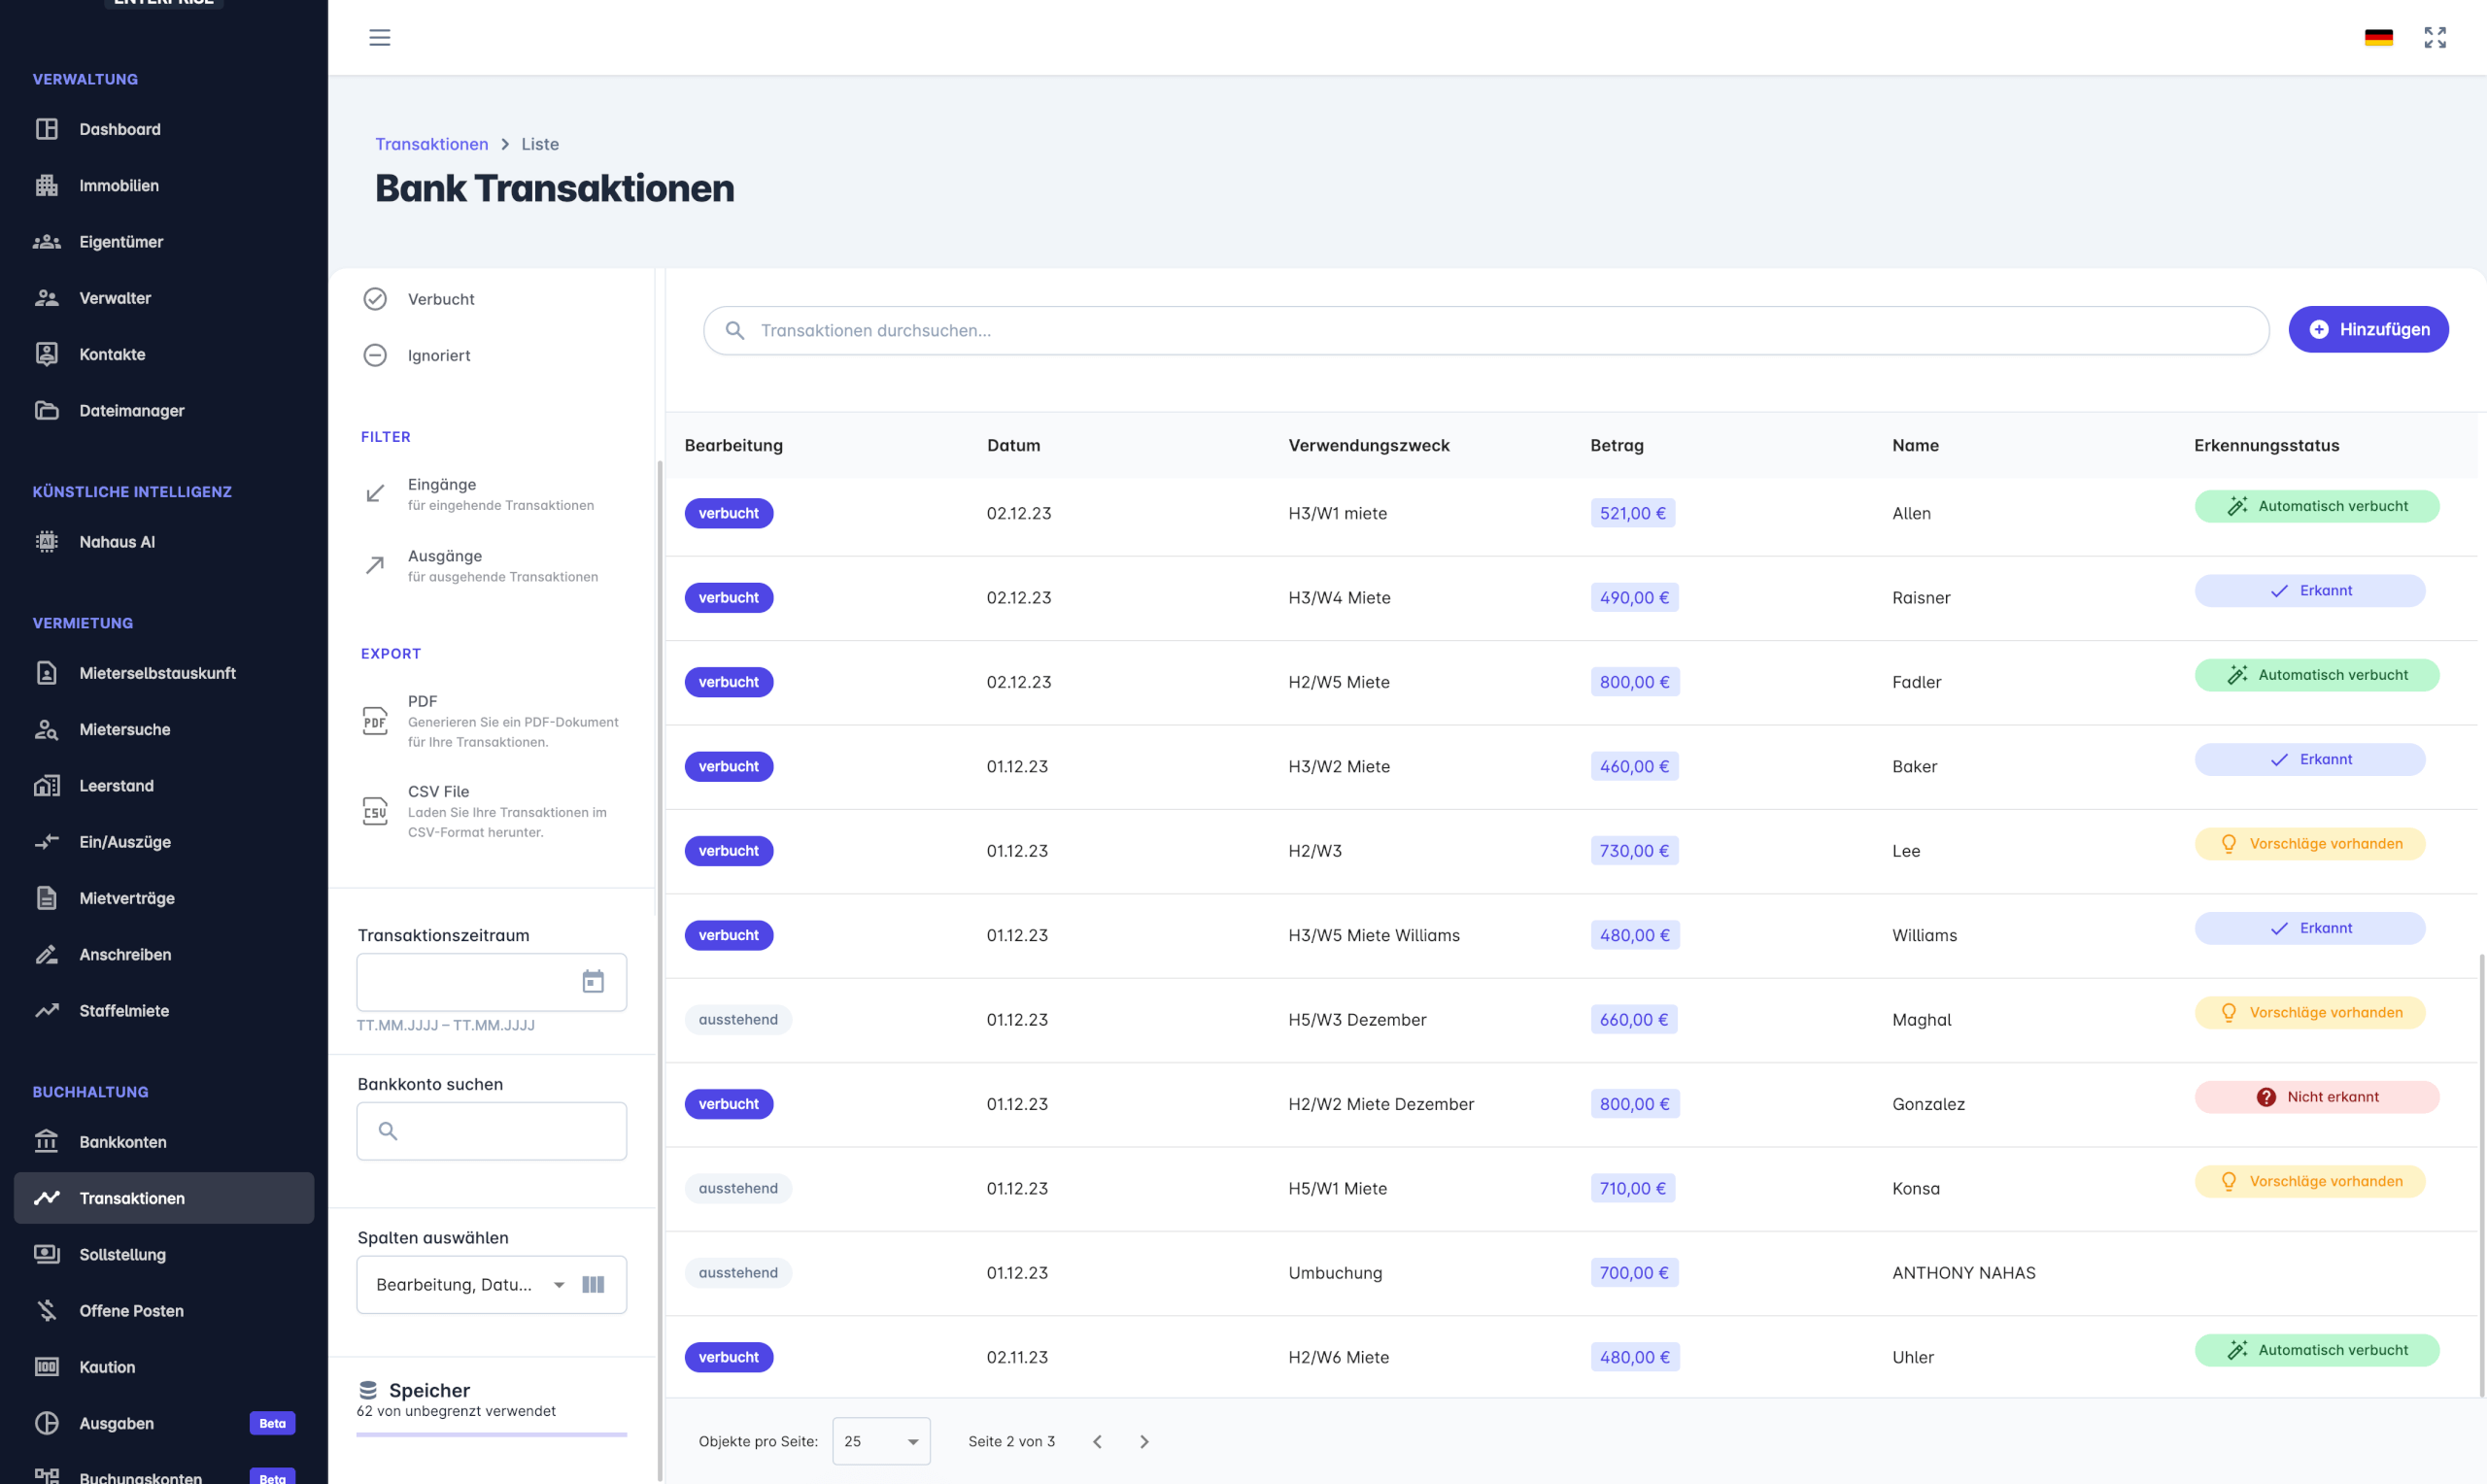This screenshot has width=2487, height=1484.
Task: Open Objekte pro Seite dropdown
Action: point(881,1441)
